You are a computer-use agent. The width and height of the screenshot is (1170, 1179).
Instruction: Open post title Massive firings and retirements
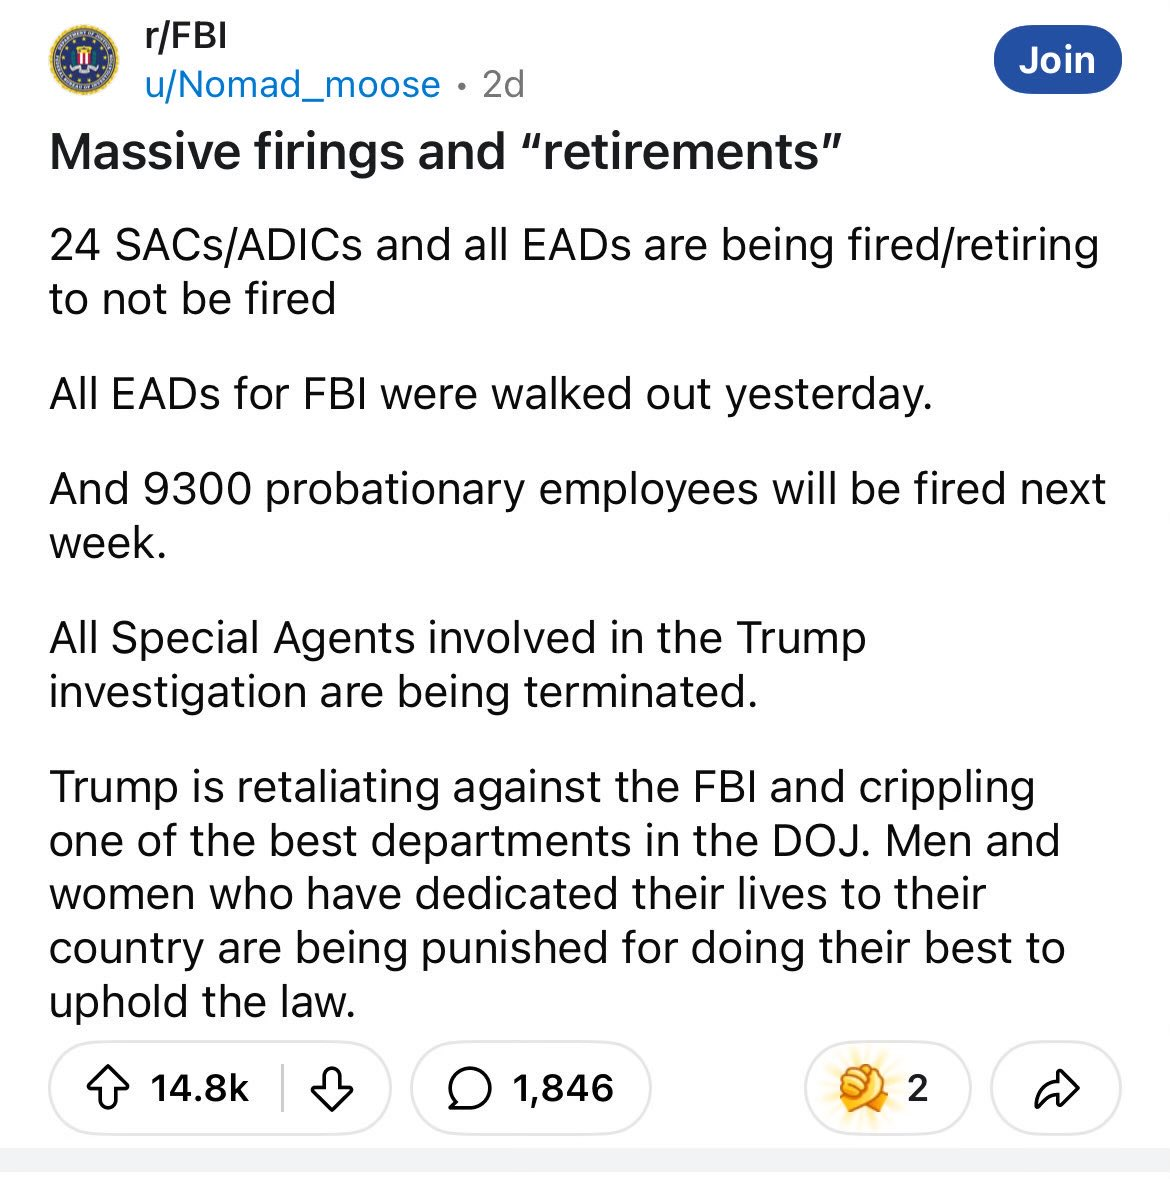(445, 152)
